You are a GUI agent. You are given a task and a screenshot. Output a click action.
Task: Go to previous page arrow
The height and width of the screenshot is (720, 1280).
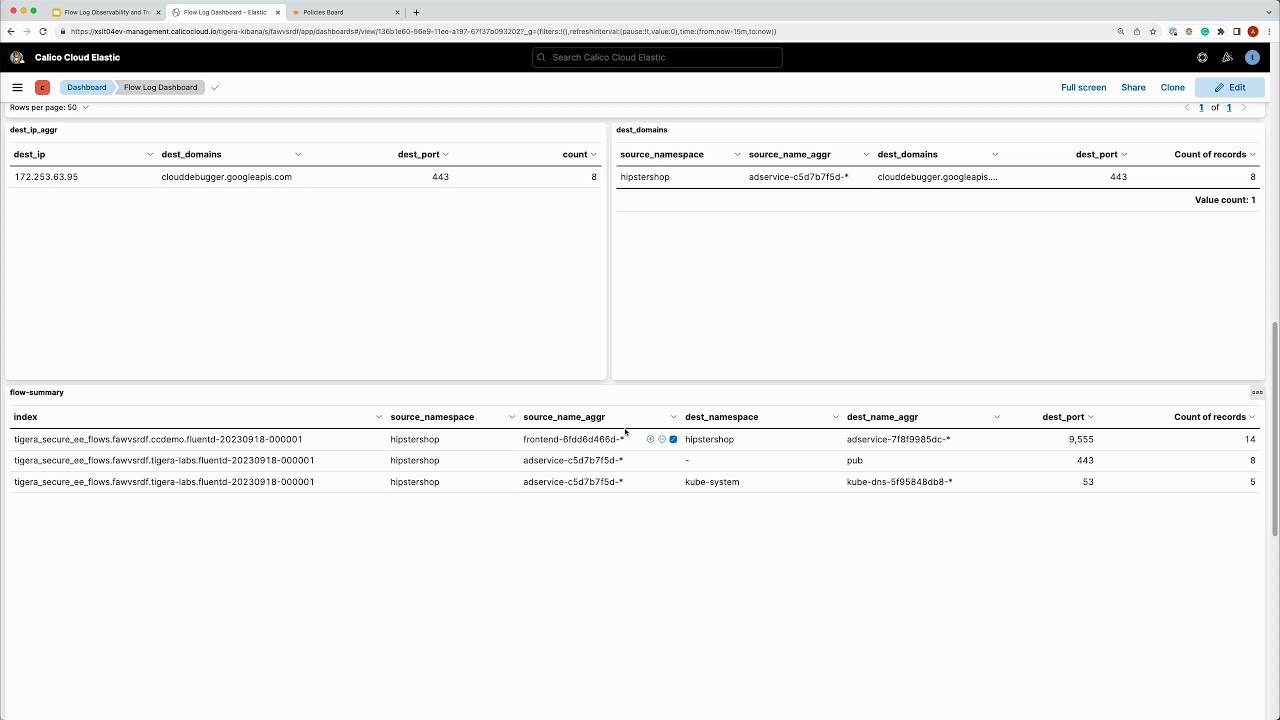[x=1187, y=107]
